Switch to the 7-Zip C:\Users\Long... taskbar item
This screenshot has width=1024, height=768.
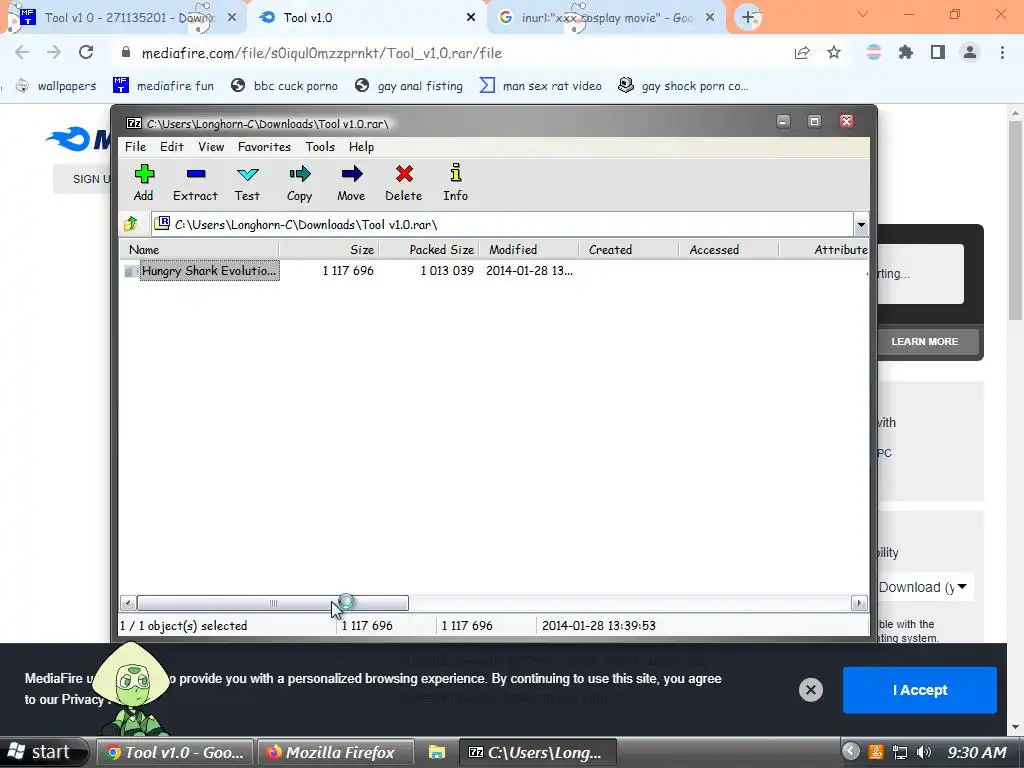coord(537,752)
